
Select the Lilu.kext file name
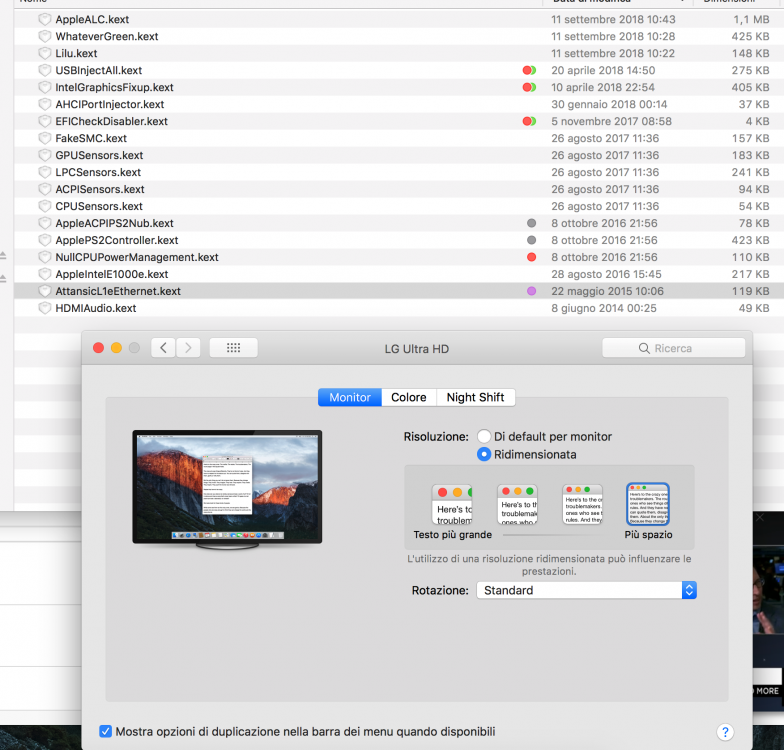[76, 54]
